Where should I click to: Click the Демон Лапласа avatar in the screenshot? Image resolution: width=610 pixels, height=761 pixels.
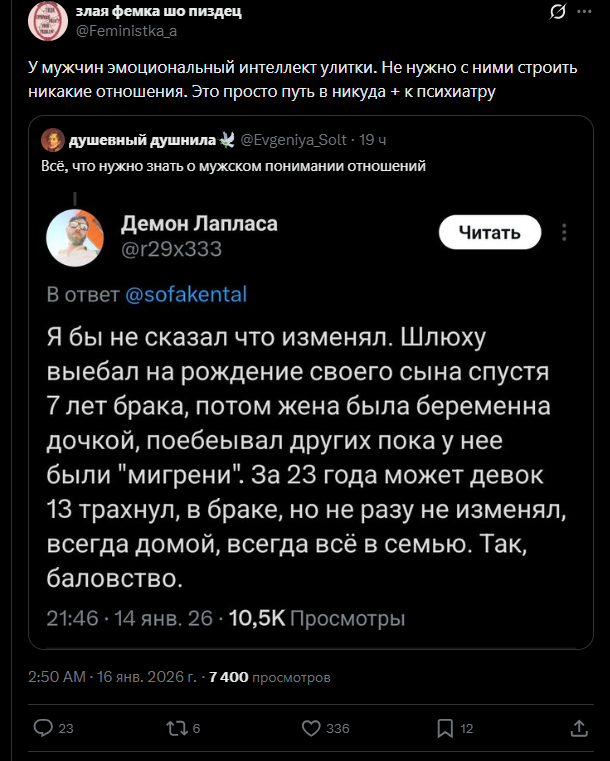click(76, 238)
